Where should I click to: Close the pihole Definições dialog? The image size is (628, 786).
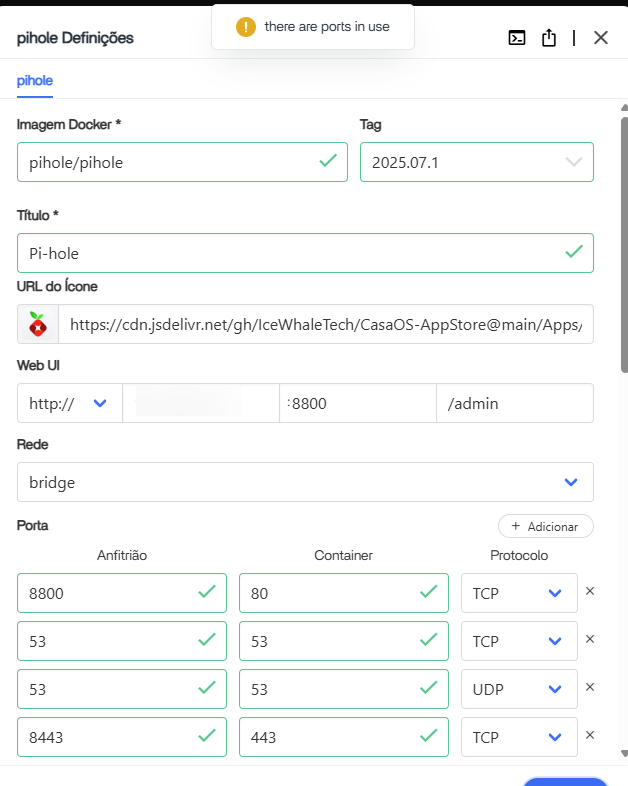[600, 38]
